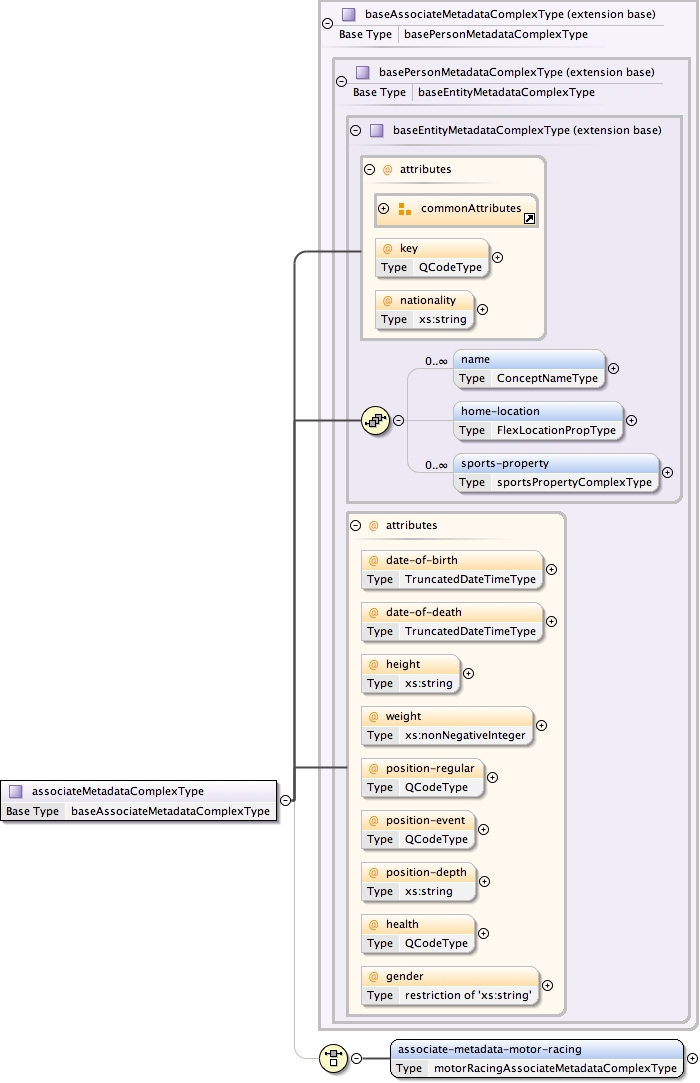Select the date-of-birth attribute box

tap(453, 569)
